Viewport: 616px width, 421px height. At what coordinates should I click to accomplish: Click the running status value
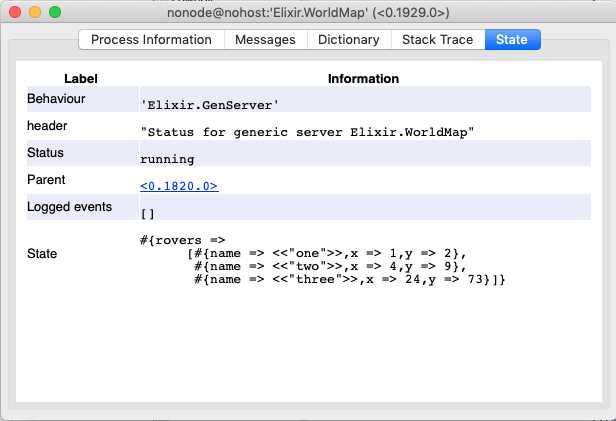[167, 159]
